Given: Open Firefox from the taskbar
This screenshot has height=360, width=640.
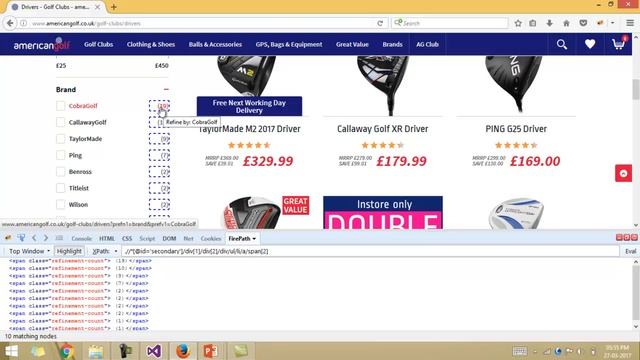Looking at the screenshot, I should 183,351.
